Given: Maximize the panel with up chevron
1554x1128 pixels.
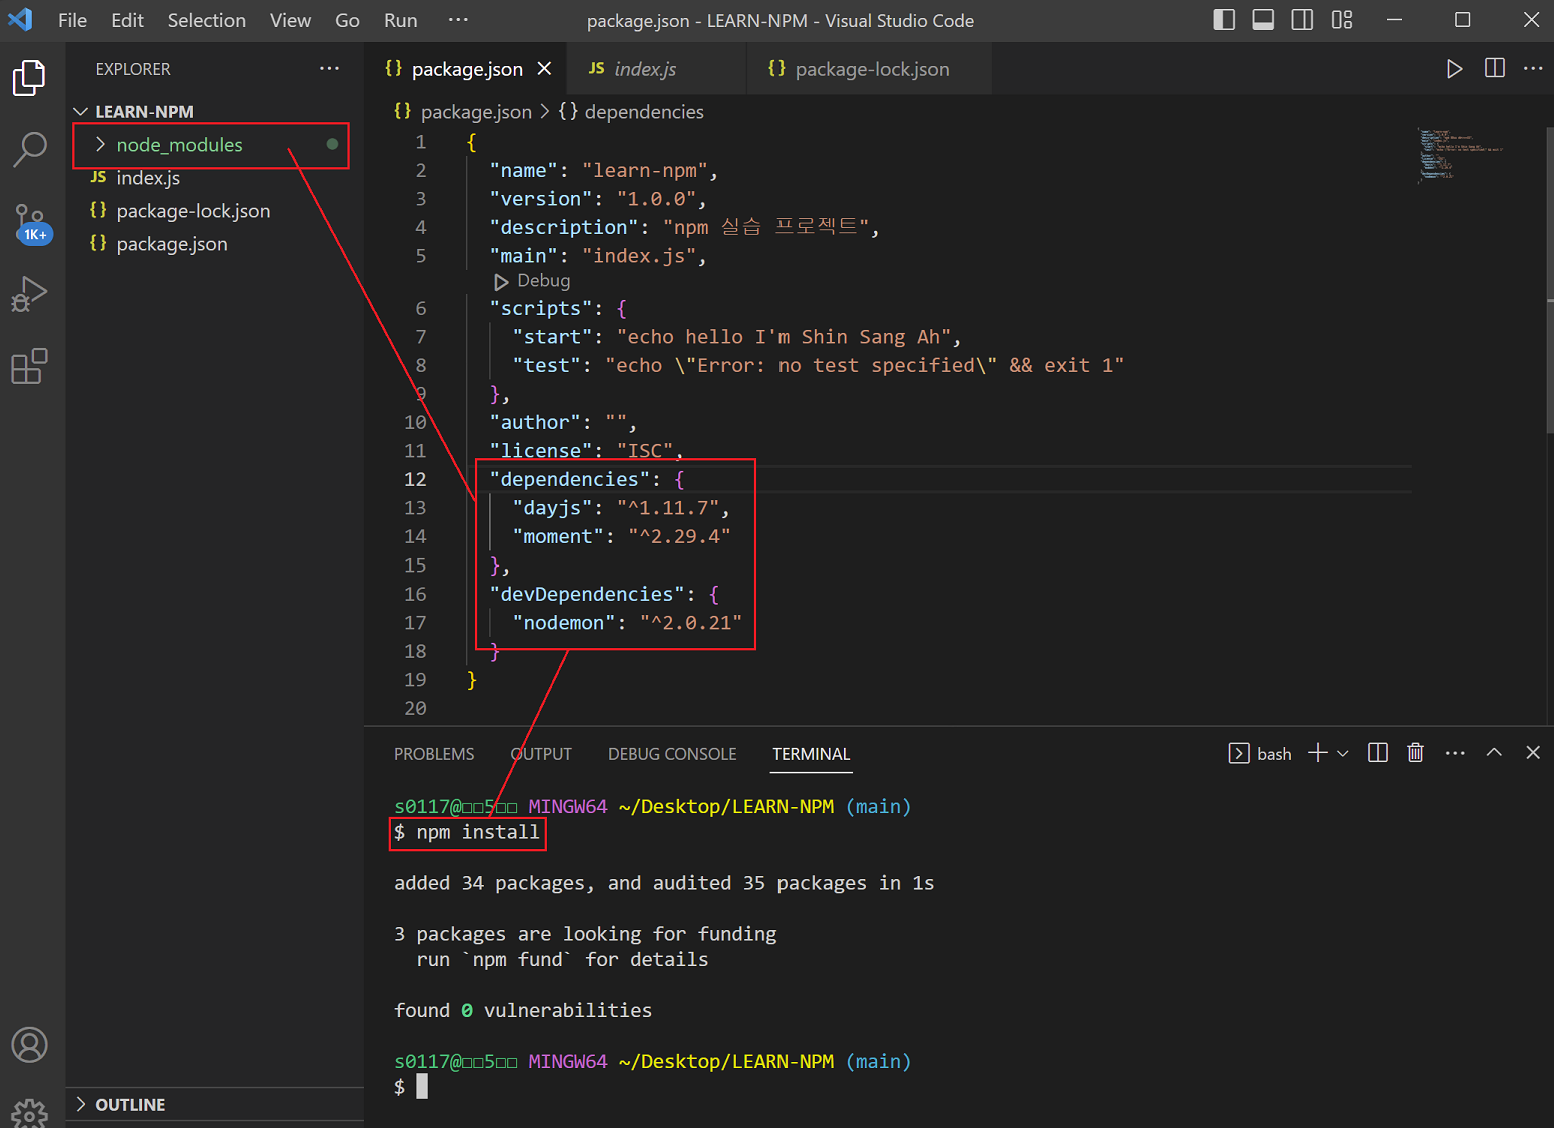Looking at the screenshot, I should coord(1494,752).
